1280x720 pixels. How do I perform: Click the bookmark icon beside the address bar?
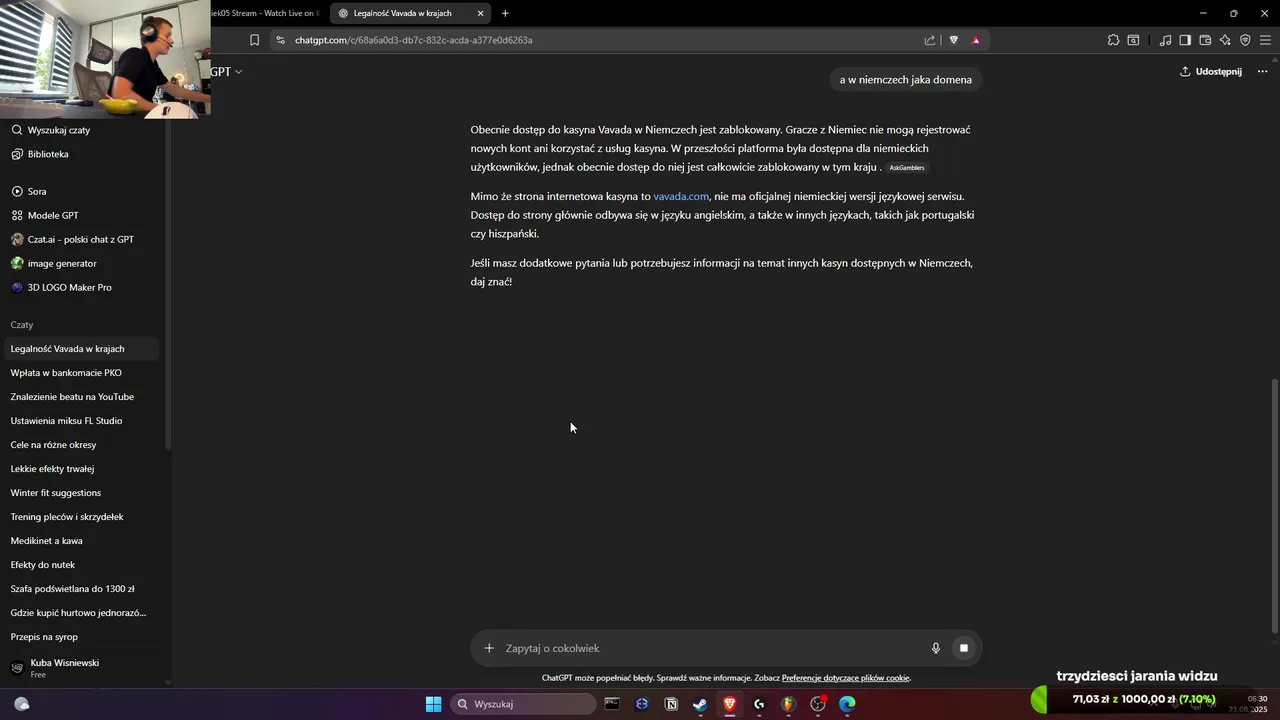[x=254, y=40]
